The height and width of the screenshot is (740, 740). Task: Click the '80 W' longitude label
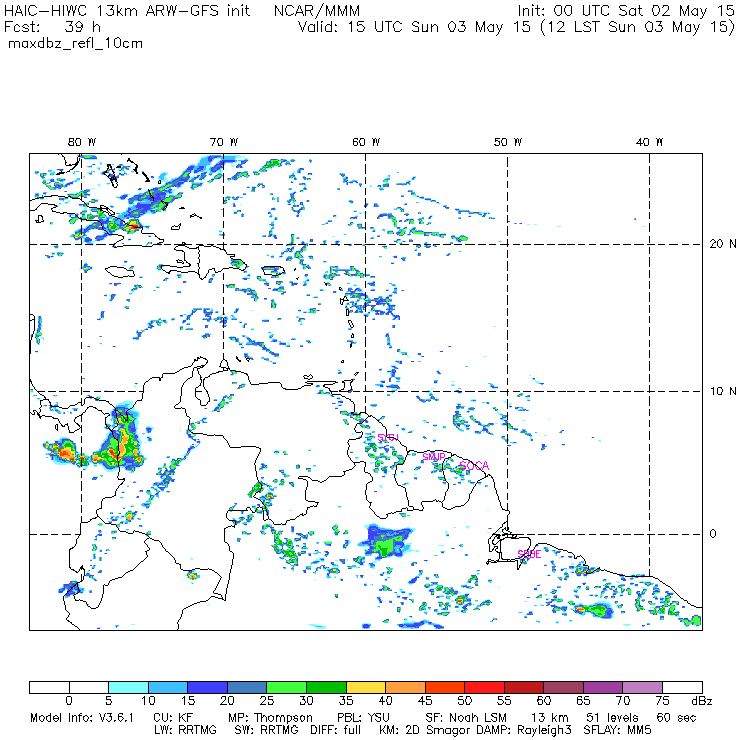82,142
